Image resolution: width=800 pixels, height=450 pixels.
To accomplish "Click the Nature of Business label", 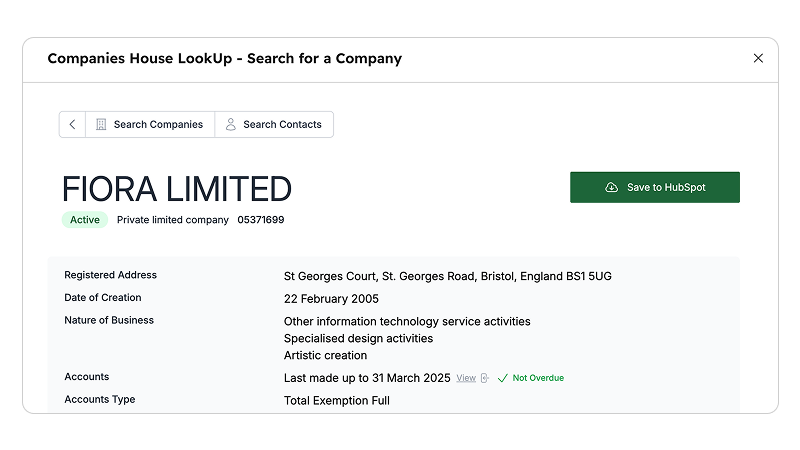I will click(109, 320).
